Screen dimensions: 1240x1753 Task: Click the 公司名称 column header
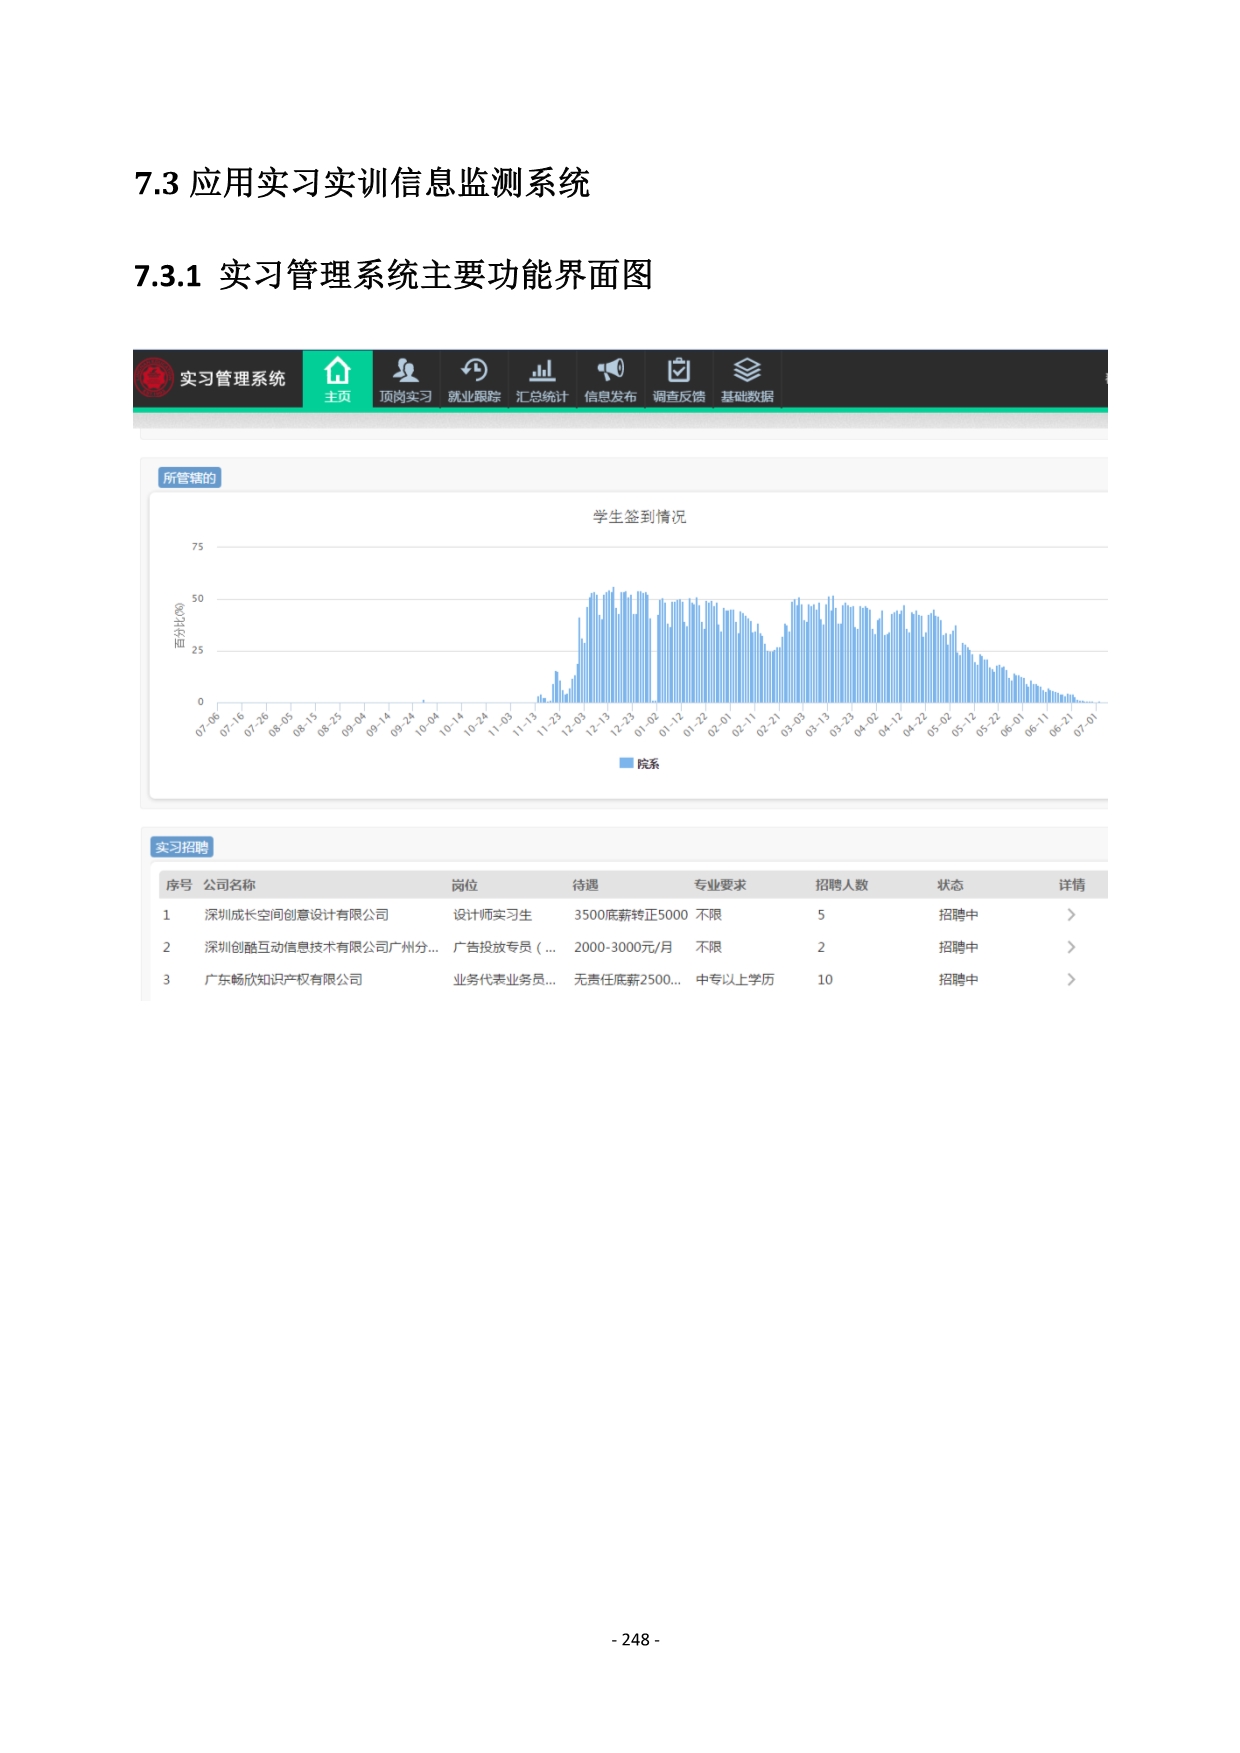point(229,885)
